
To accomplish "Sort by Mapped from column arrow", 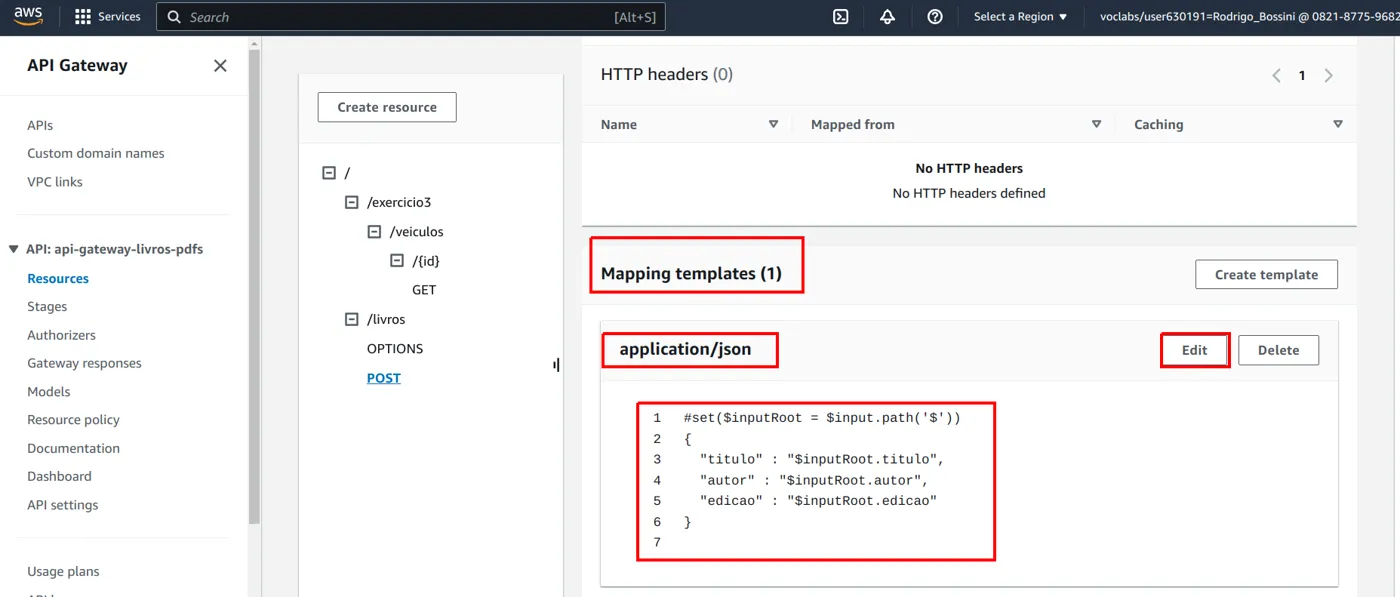I will (x=1097, y=124).
